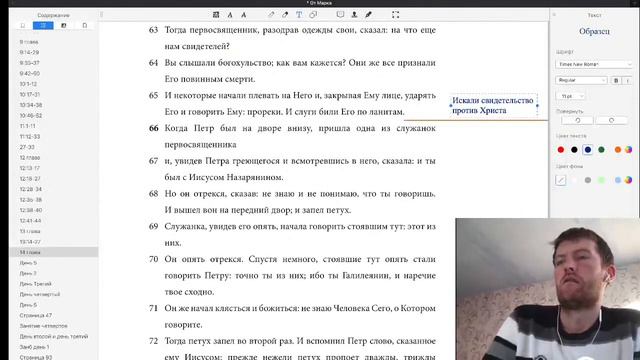This screenshot has width=640, height=360.
Task: Close the text properties panel
Action: (x=554, y=15)
